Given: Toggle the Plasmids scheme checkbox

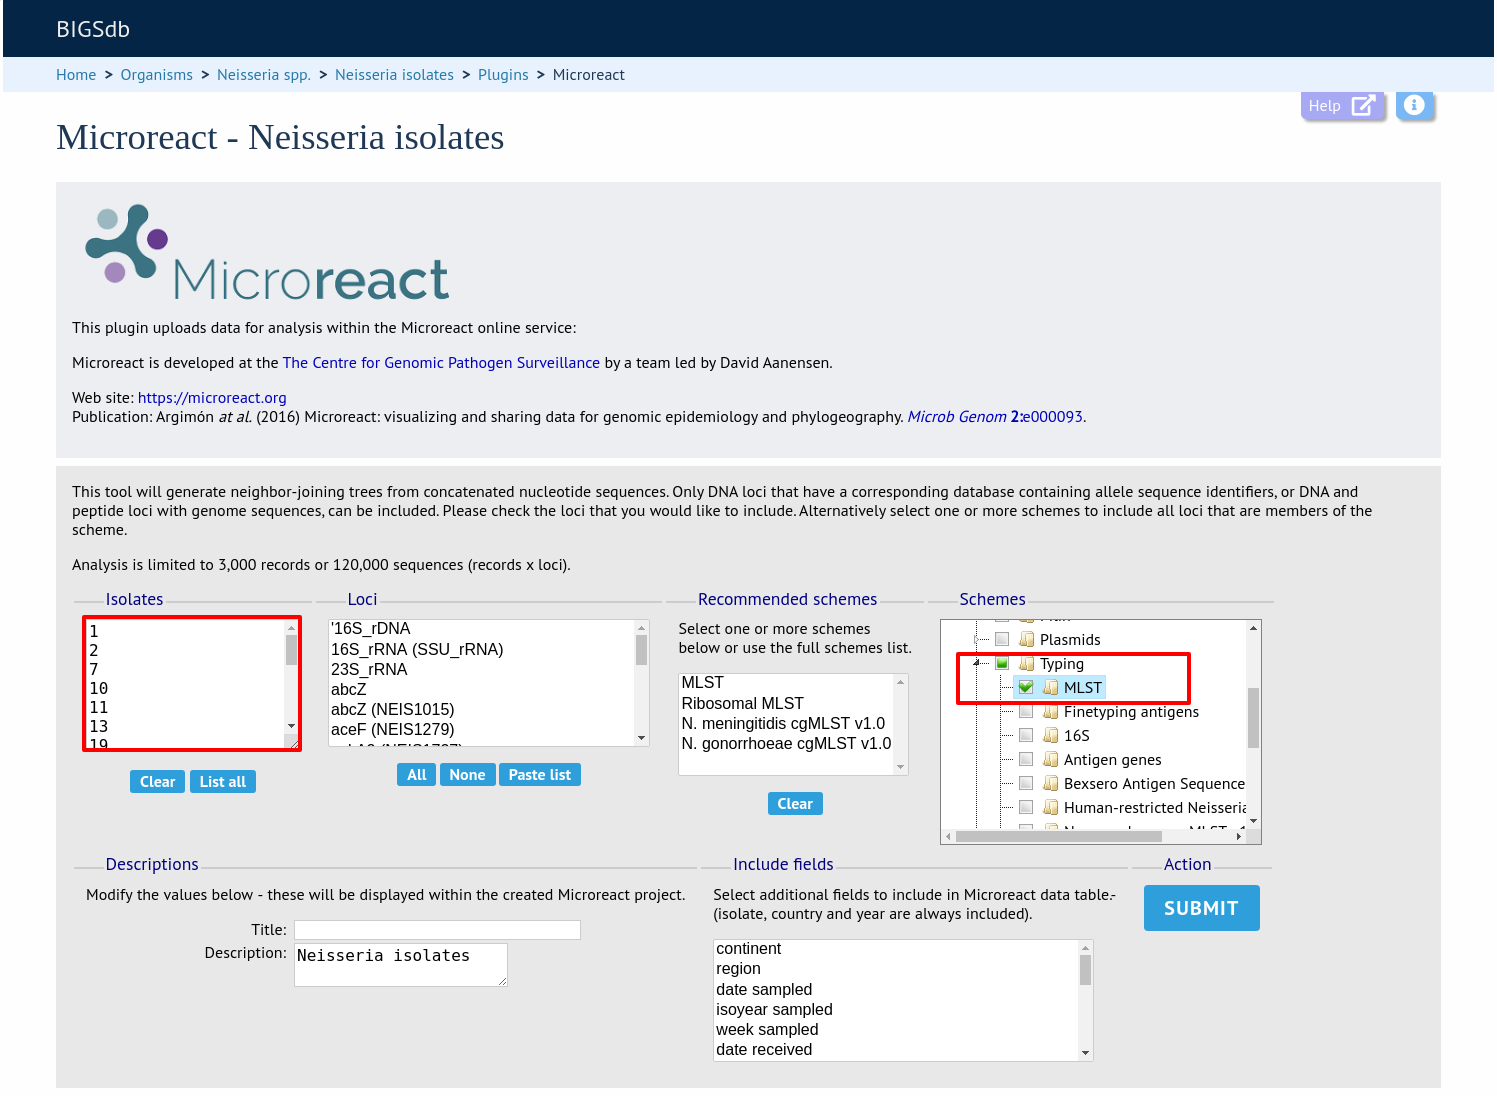Looking at the screenshot, I should point(1002,640).
